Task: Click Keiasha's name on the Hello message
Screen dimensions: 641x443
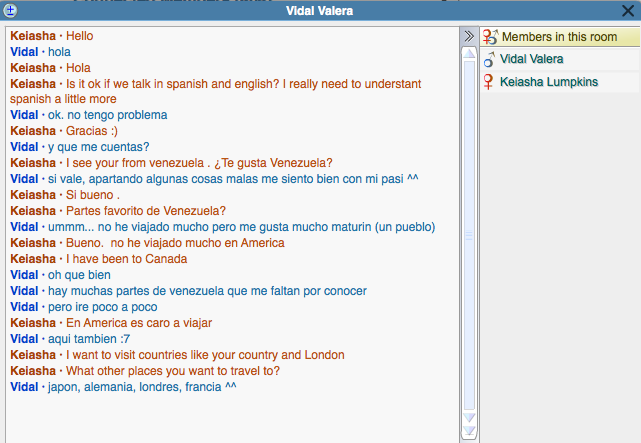Action: (x=33, y=36)
